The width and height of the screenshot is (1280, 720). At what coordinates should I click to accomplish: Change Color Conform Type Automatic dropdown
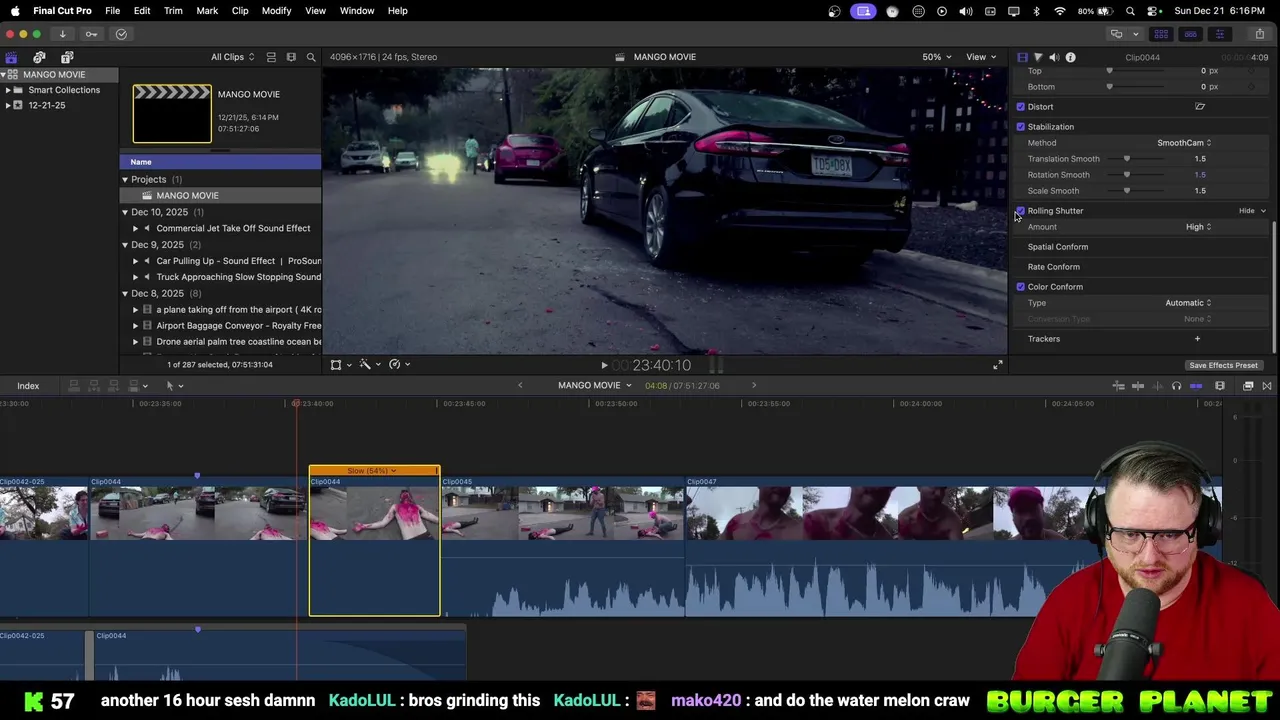[1188, 303]
